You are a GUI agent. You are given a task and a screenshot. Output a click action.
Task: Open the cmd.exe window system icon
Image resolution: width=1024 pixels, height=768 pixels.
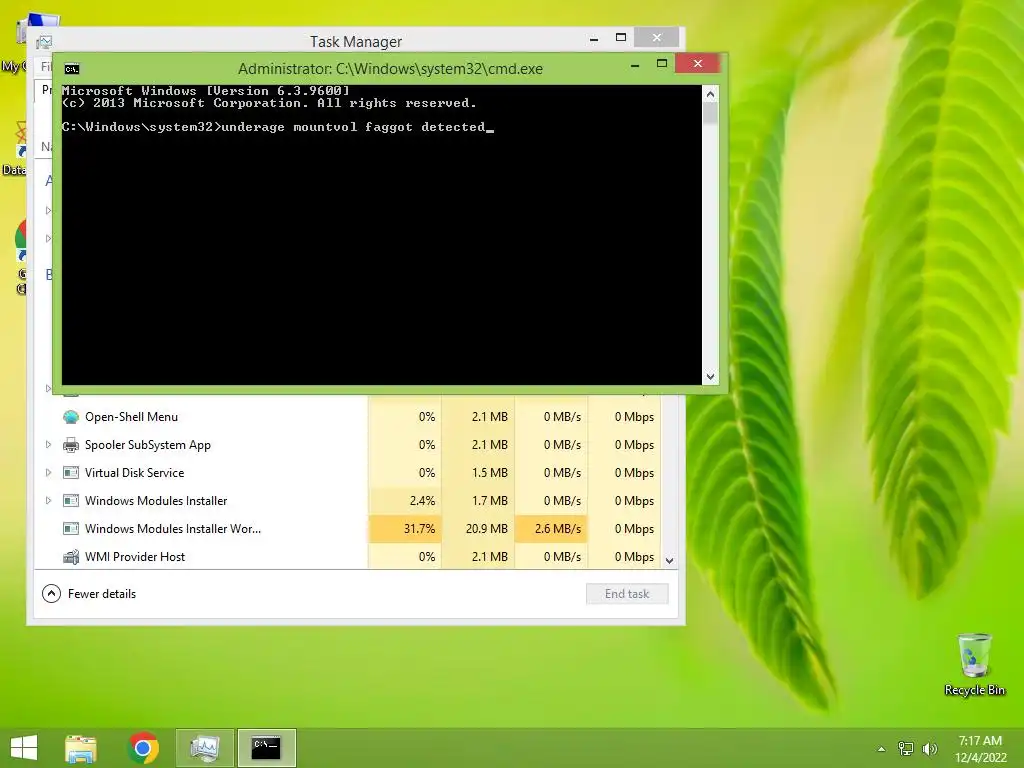click(x=72, y=69)
